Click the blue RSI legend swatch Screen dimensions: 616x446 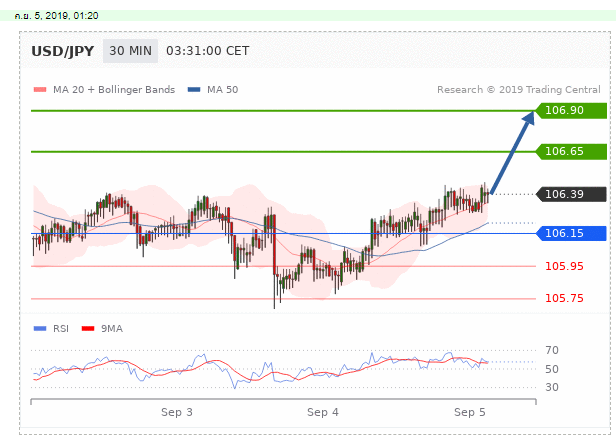pos(40,329)
